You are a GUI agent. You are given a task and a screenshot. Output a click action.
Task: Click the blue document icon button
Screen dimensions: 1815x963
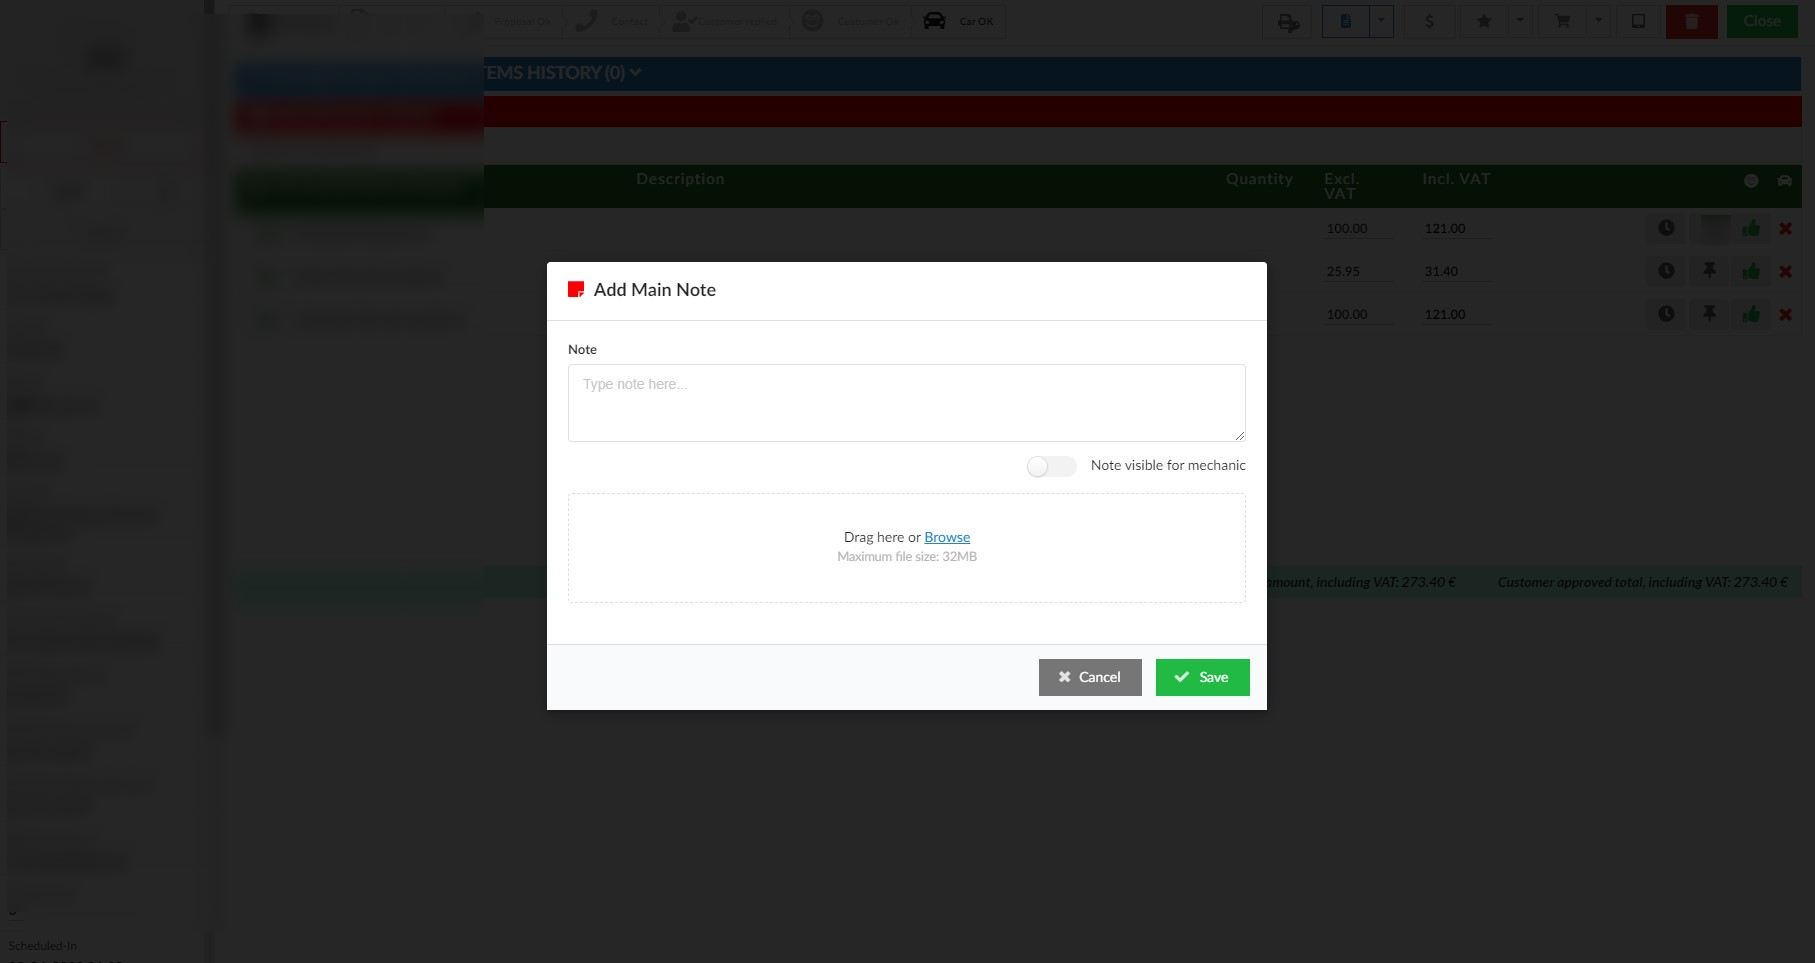pyautogui.click(x=1346, y=21)
